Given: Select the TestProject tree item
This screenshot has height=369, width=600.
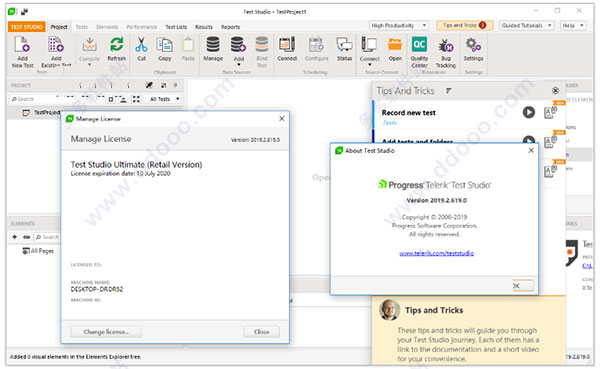Looking at the screenshot, I should pyautogui.click(x=41, y=113).
